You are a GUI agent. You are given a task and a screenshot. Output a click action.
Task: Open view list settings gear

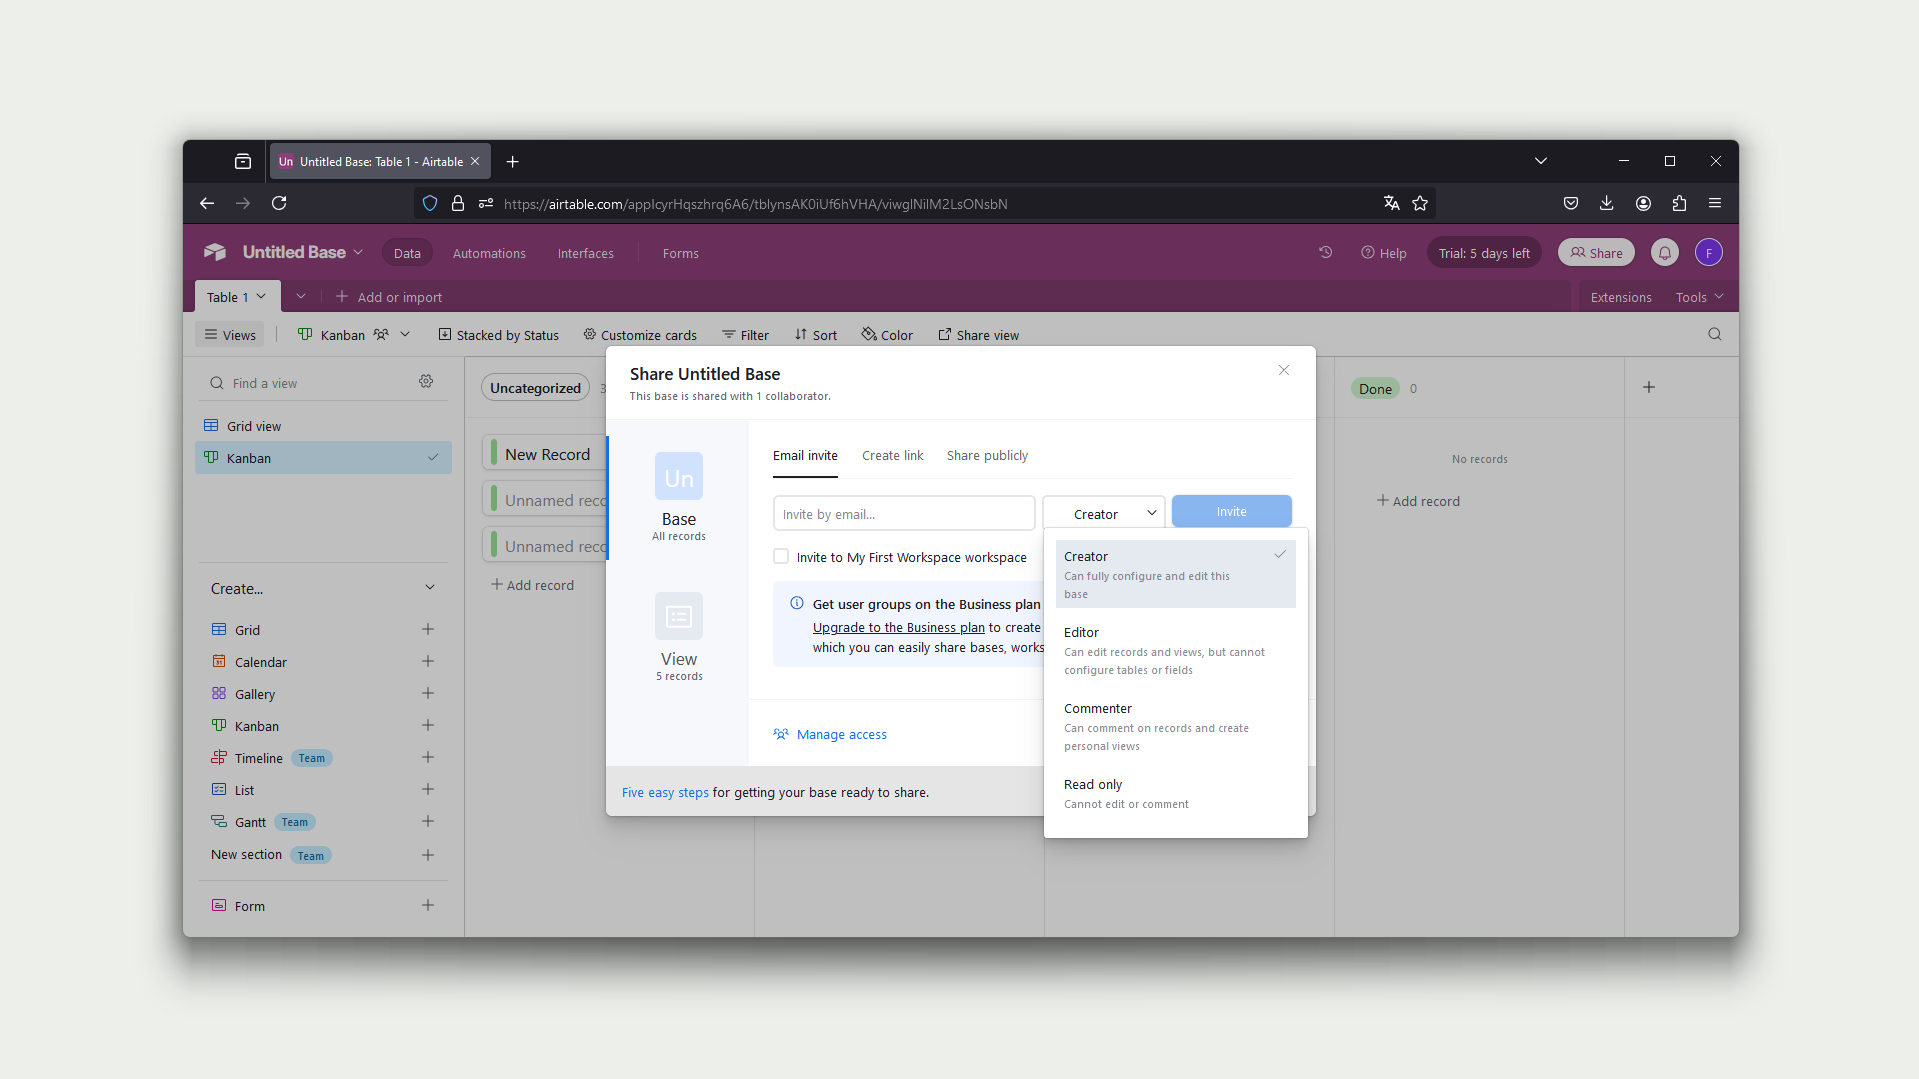pos(426,382)
